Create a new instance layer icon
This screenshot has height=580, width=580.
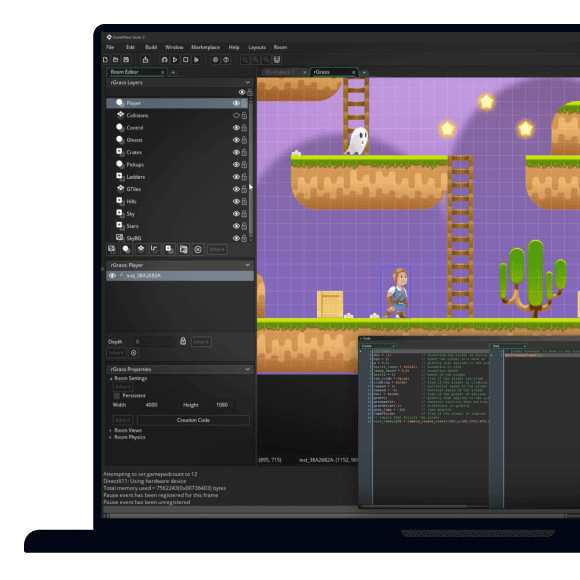pyautogui.click(x=126, y=249)
